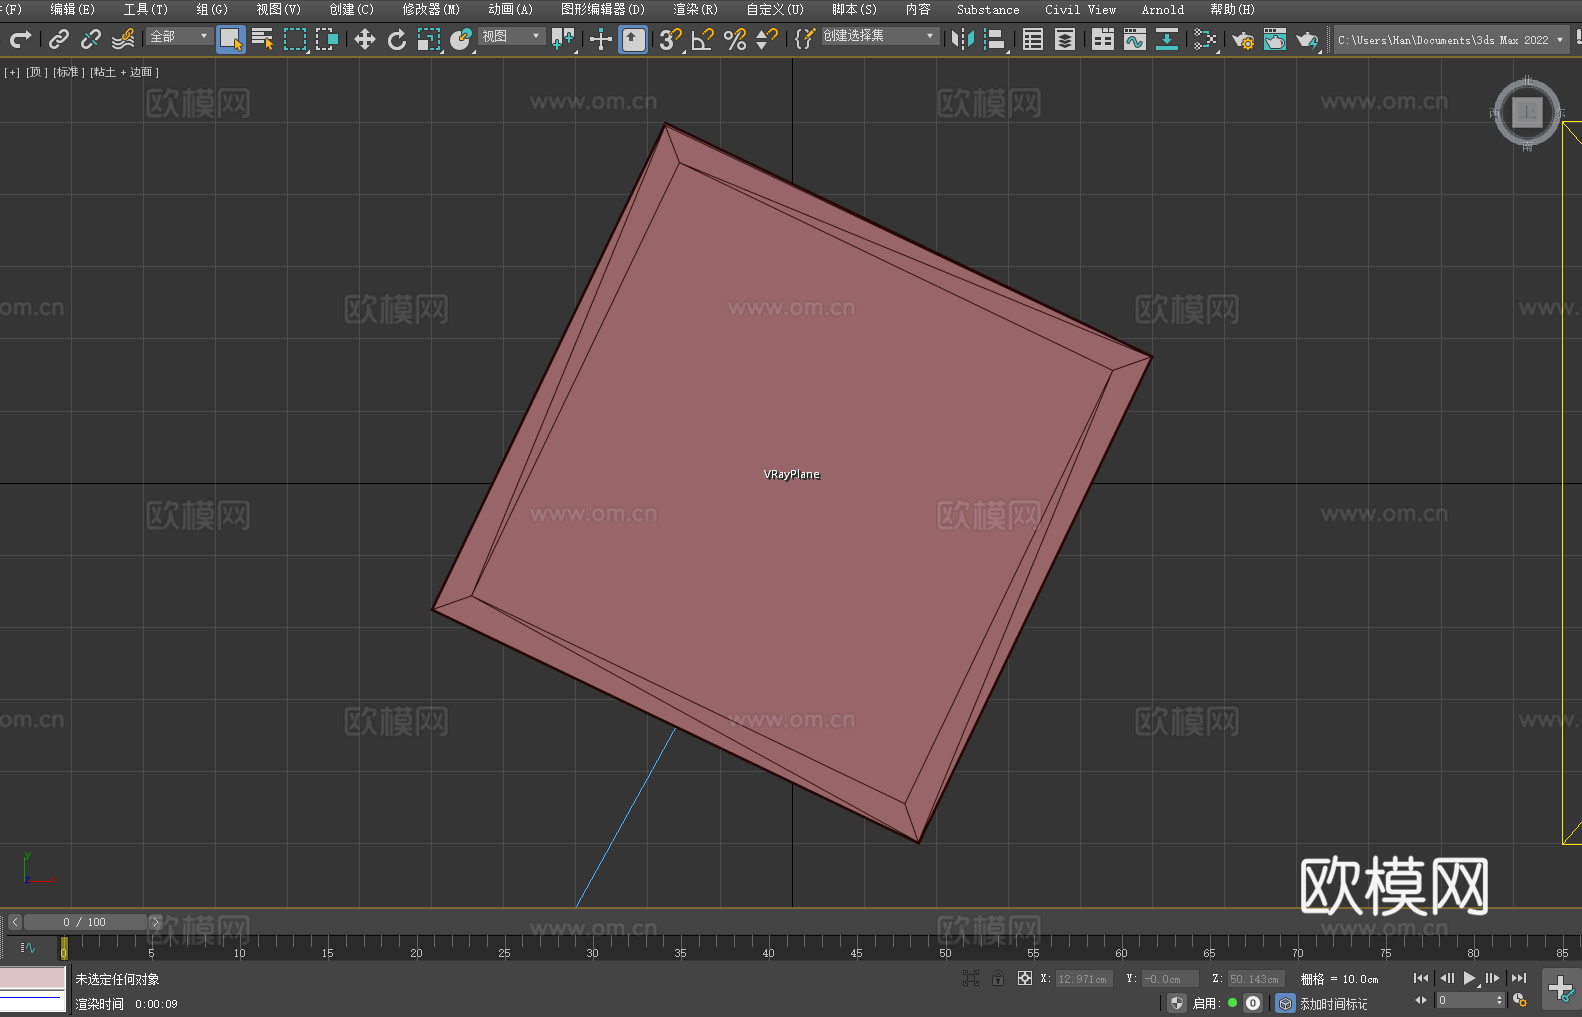The width and height of the screenshot is (1582, 1017).
Task: Open the Curve Editor
Action: click(1135, 39)
